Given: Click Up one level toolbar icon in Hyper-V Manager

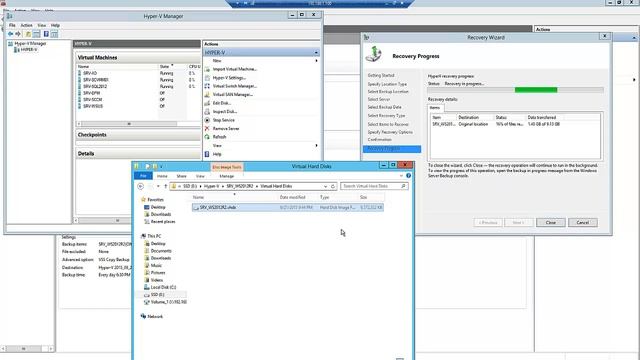Looking at the screenshot, I should pyautogui.click(x=28, y=34).
